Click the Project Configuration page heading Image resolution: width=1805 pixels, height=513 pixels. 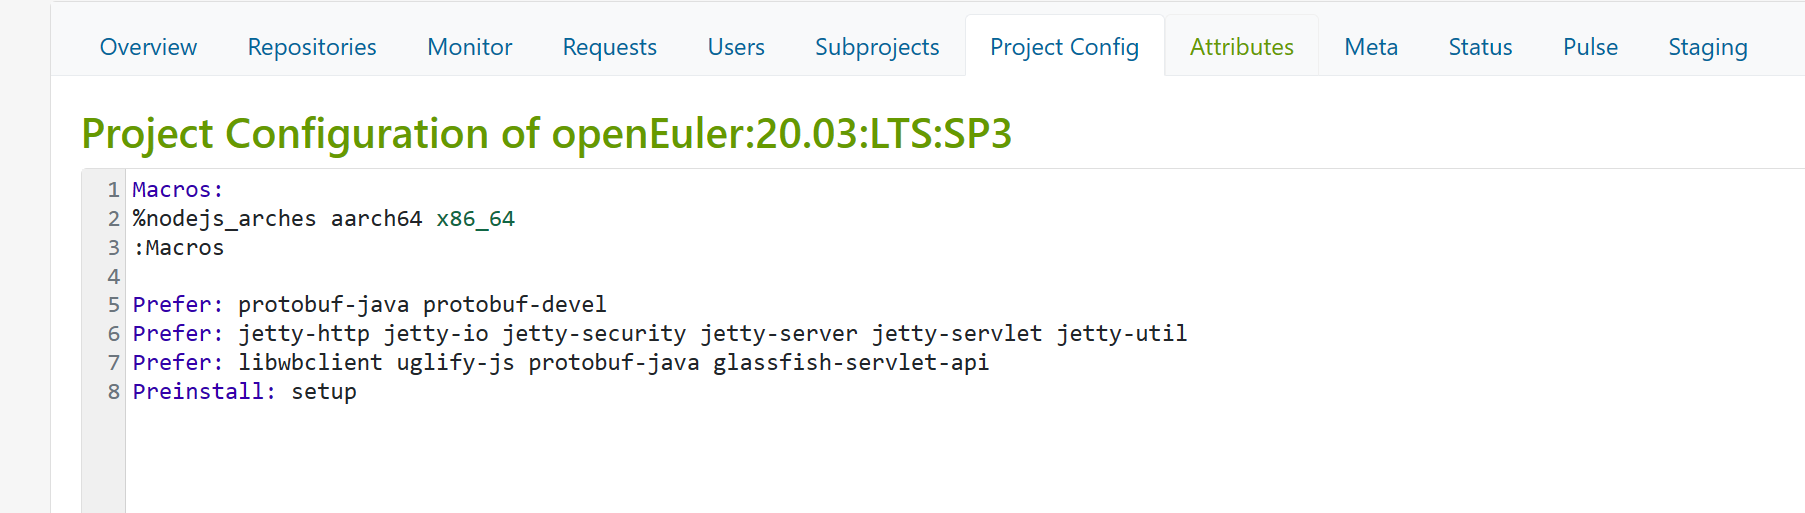click(546, 134)
